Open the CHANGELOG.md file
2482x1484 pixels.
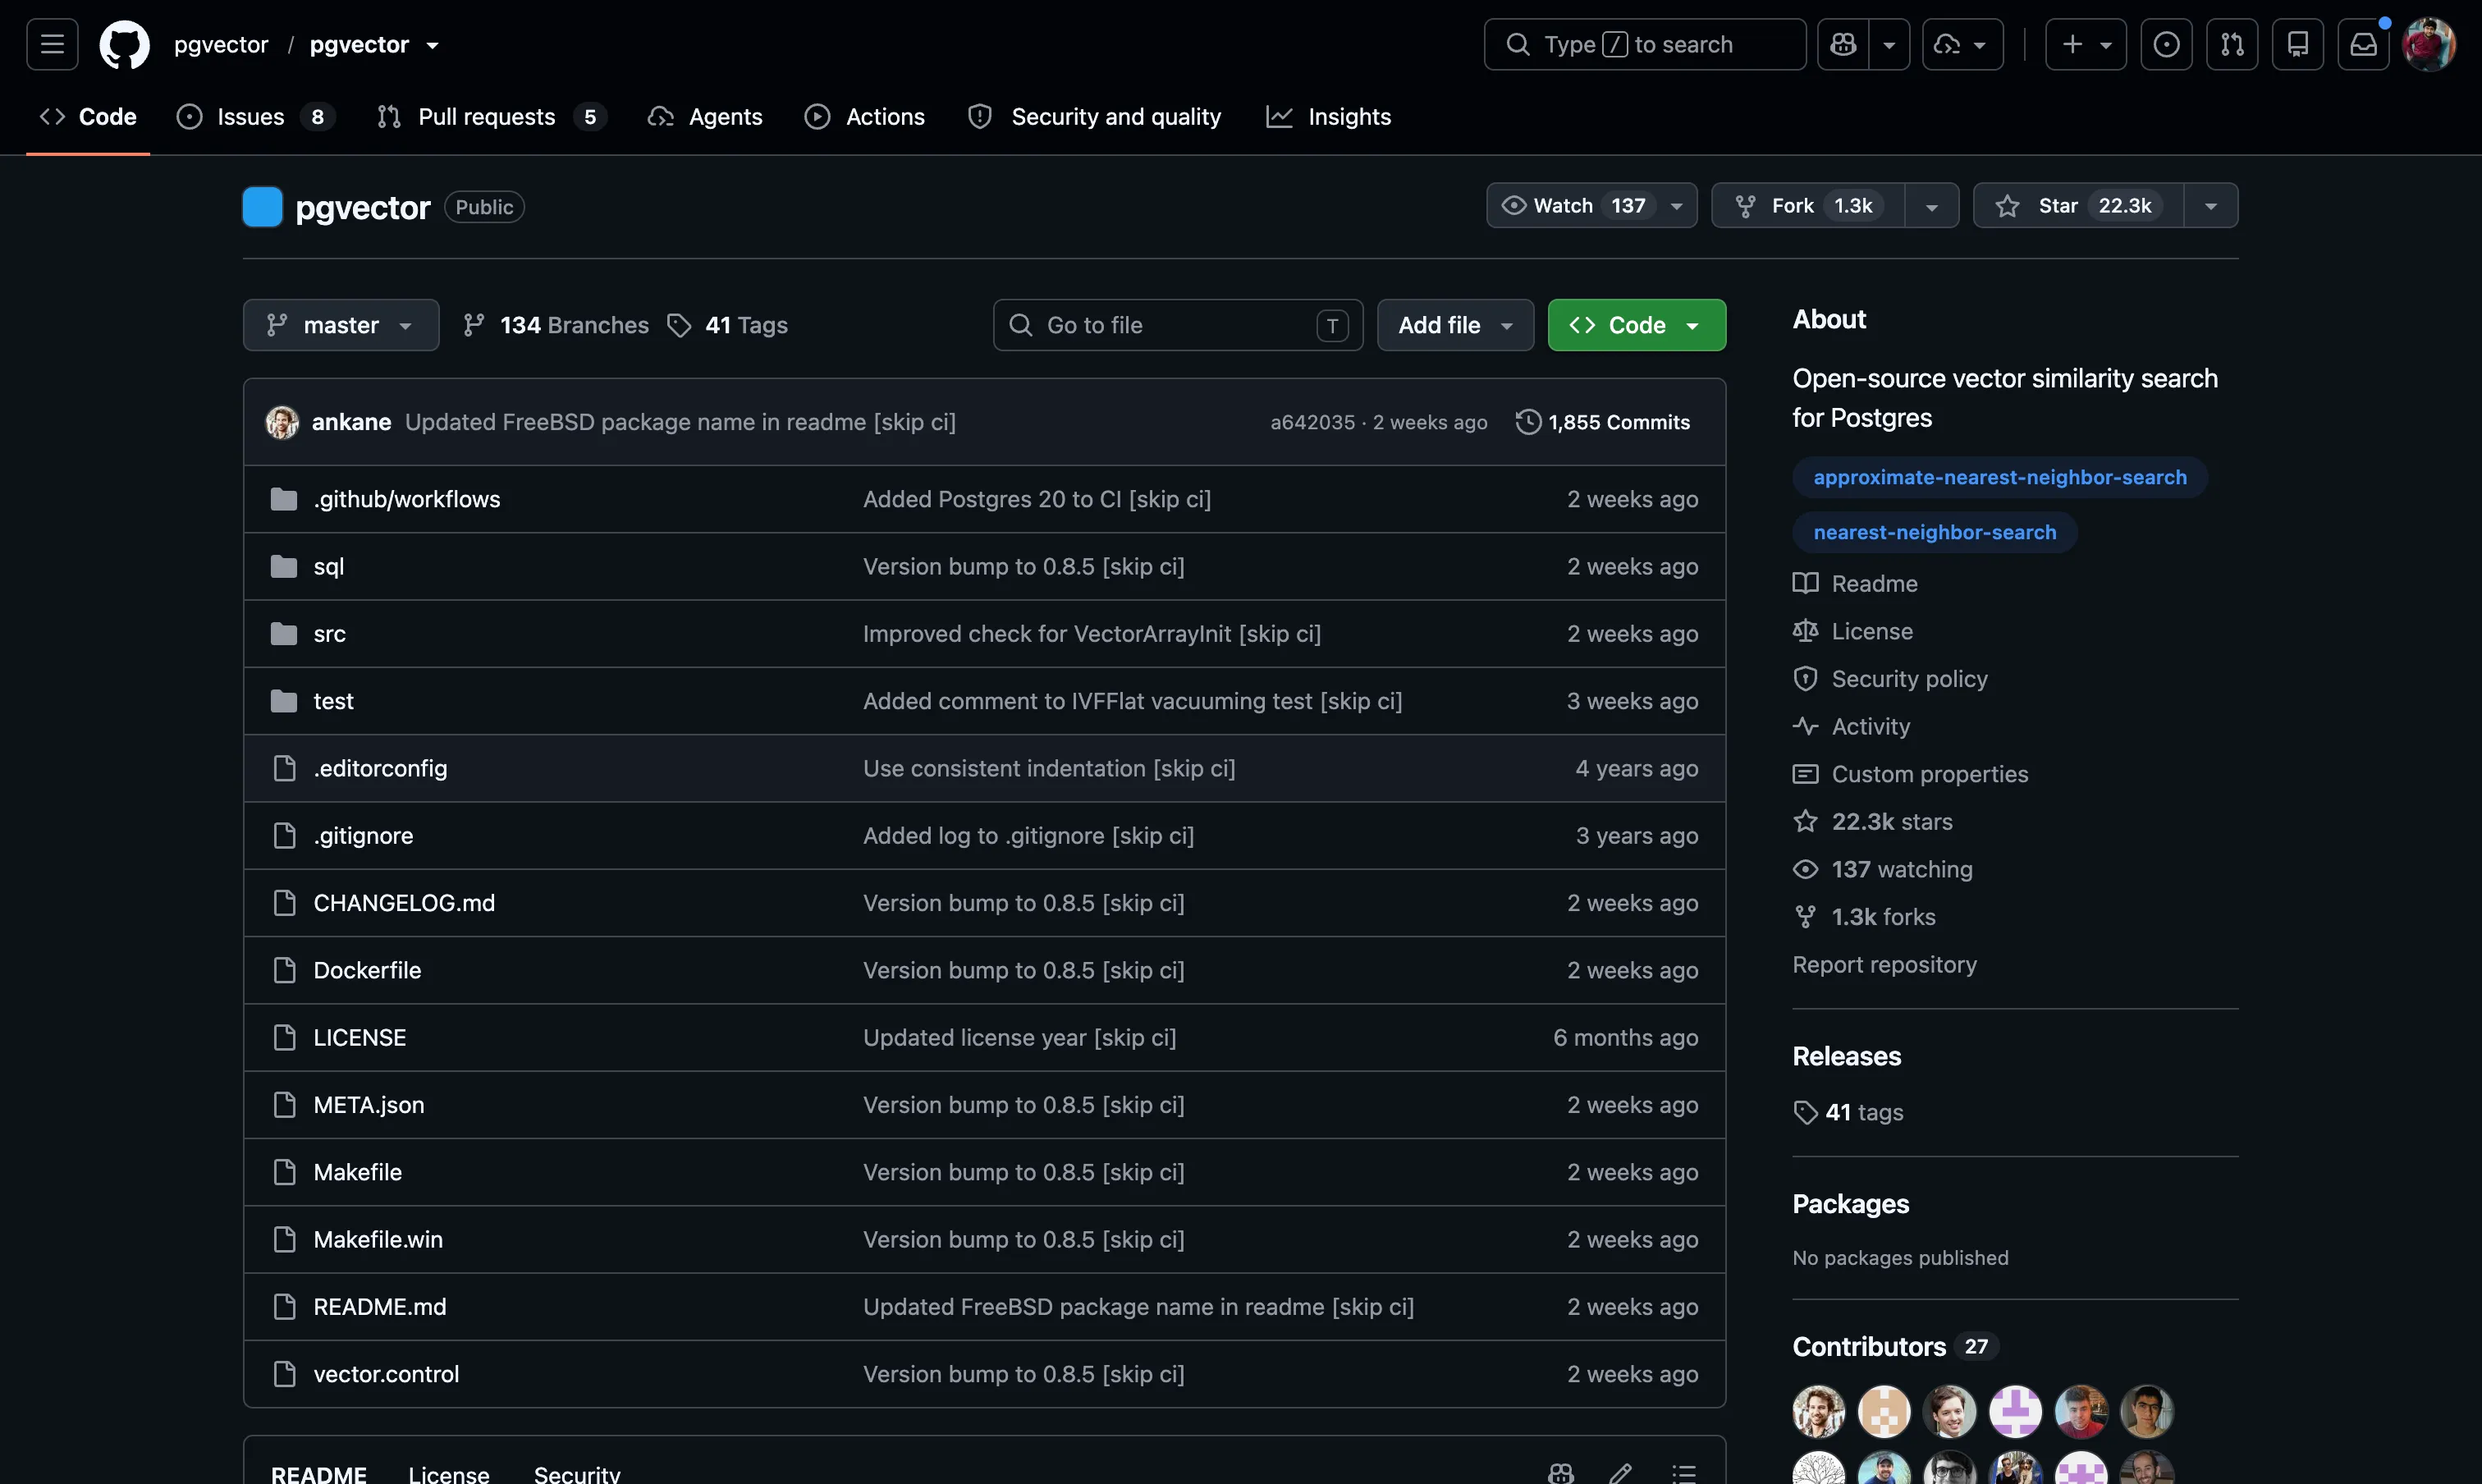coord(404,903)
